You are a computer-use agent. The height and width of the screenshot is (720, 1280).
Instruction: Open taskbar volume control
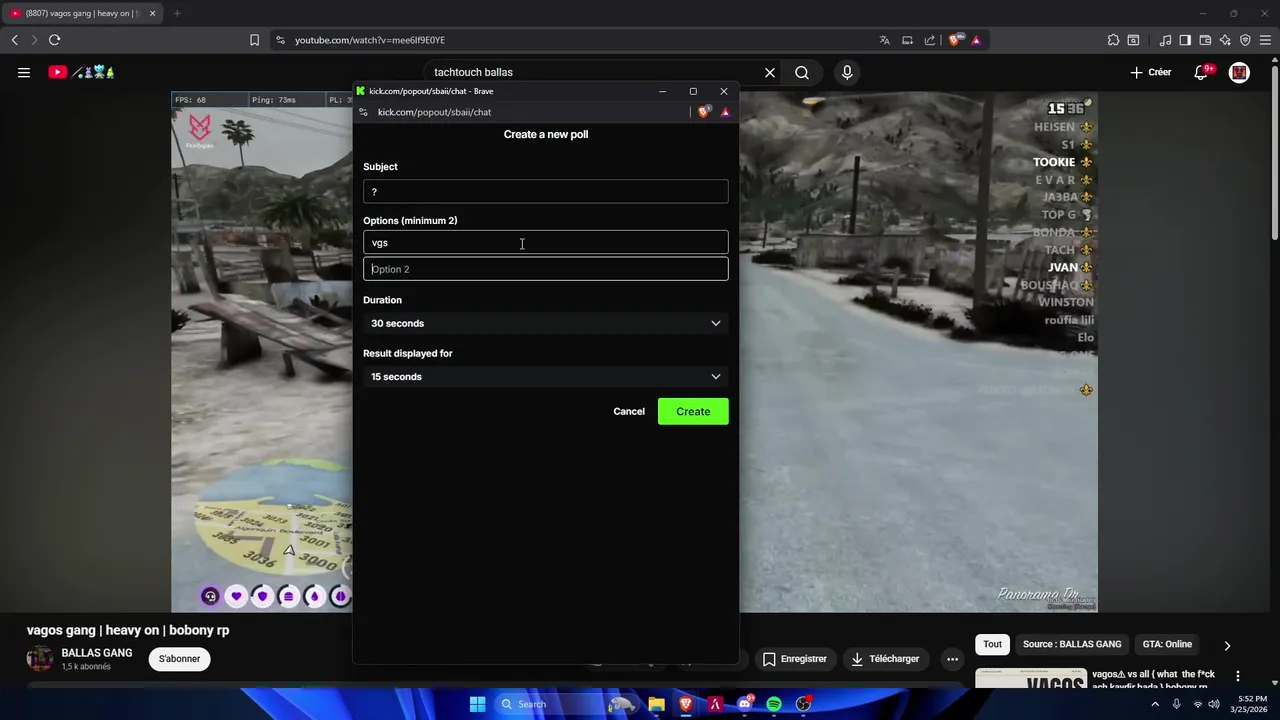pyautogui.click(x=1214, y=704)
